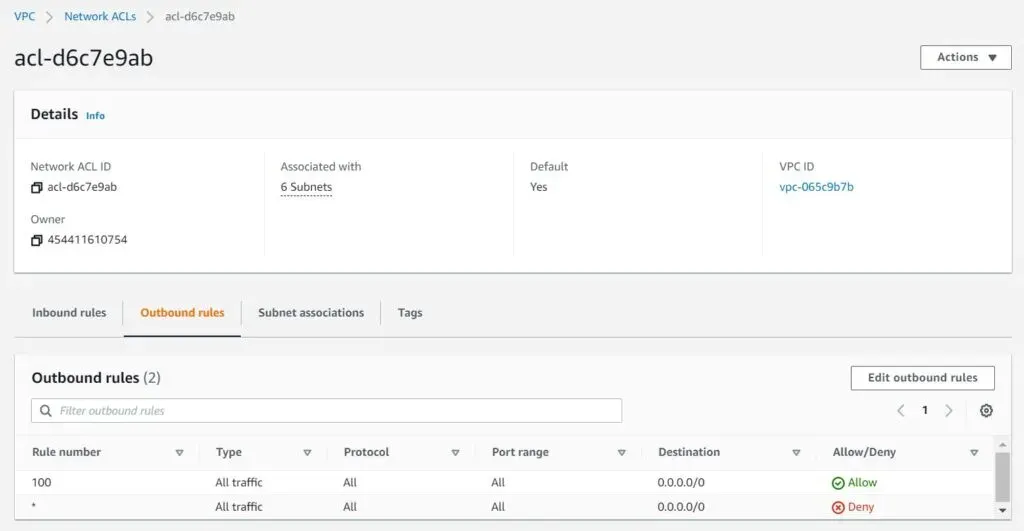1024x531 pixels.
Task: Copy the Owner ID 454411610754
Action: pyautogui.click(x=37, y=240)
